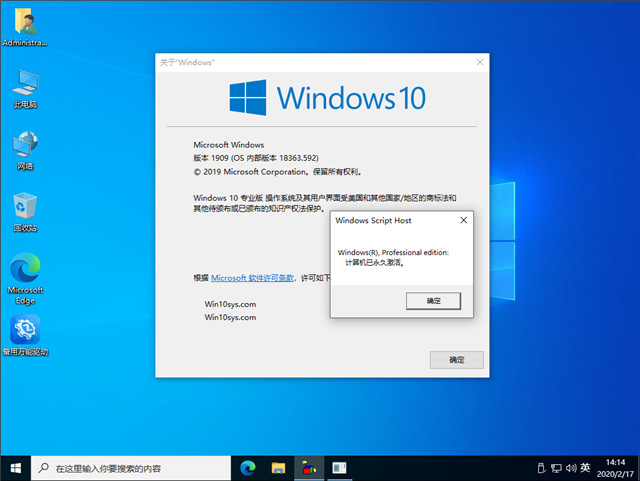Click the Microsoft Windows label text

pyautogui.click(x=229, y=145)
